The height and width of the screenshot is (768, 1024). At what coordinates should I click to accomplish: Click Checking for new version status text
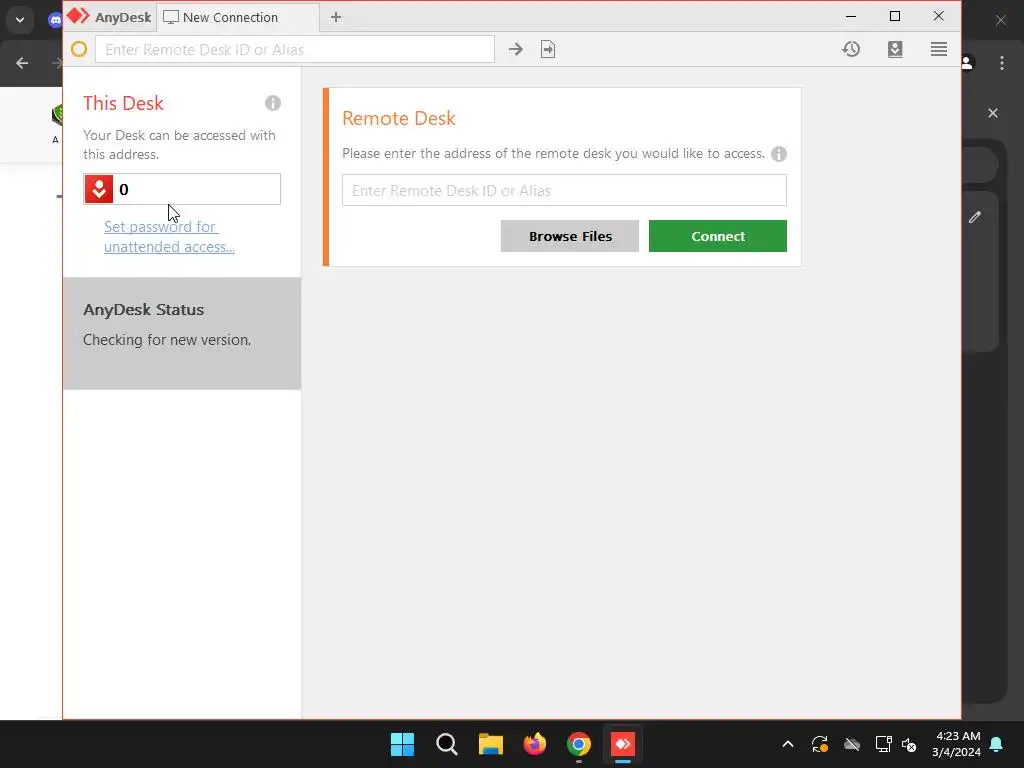167,340
